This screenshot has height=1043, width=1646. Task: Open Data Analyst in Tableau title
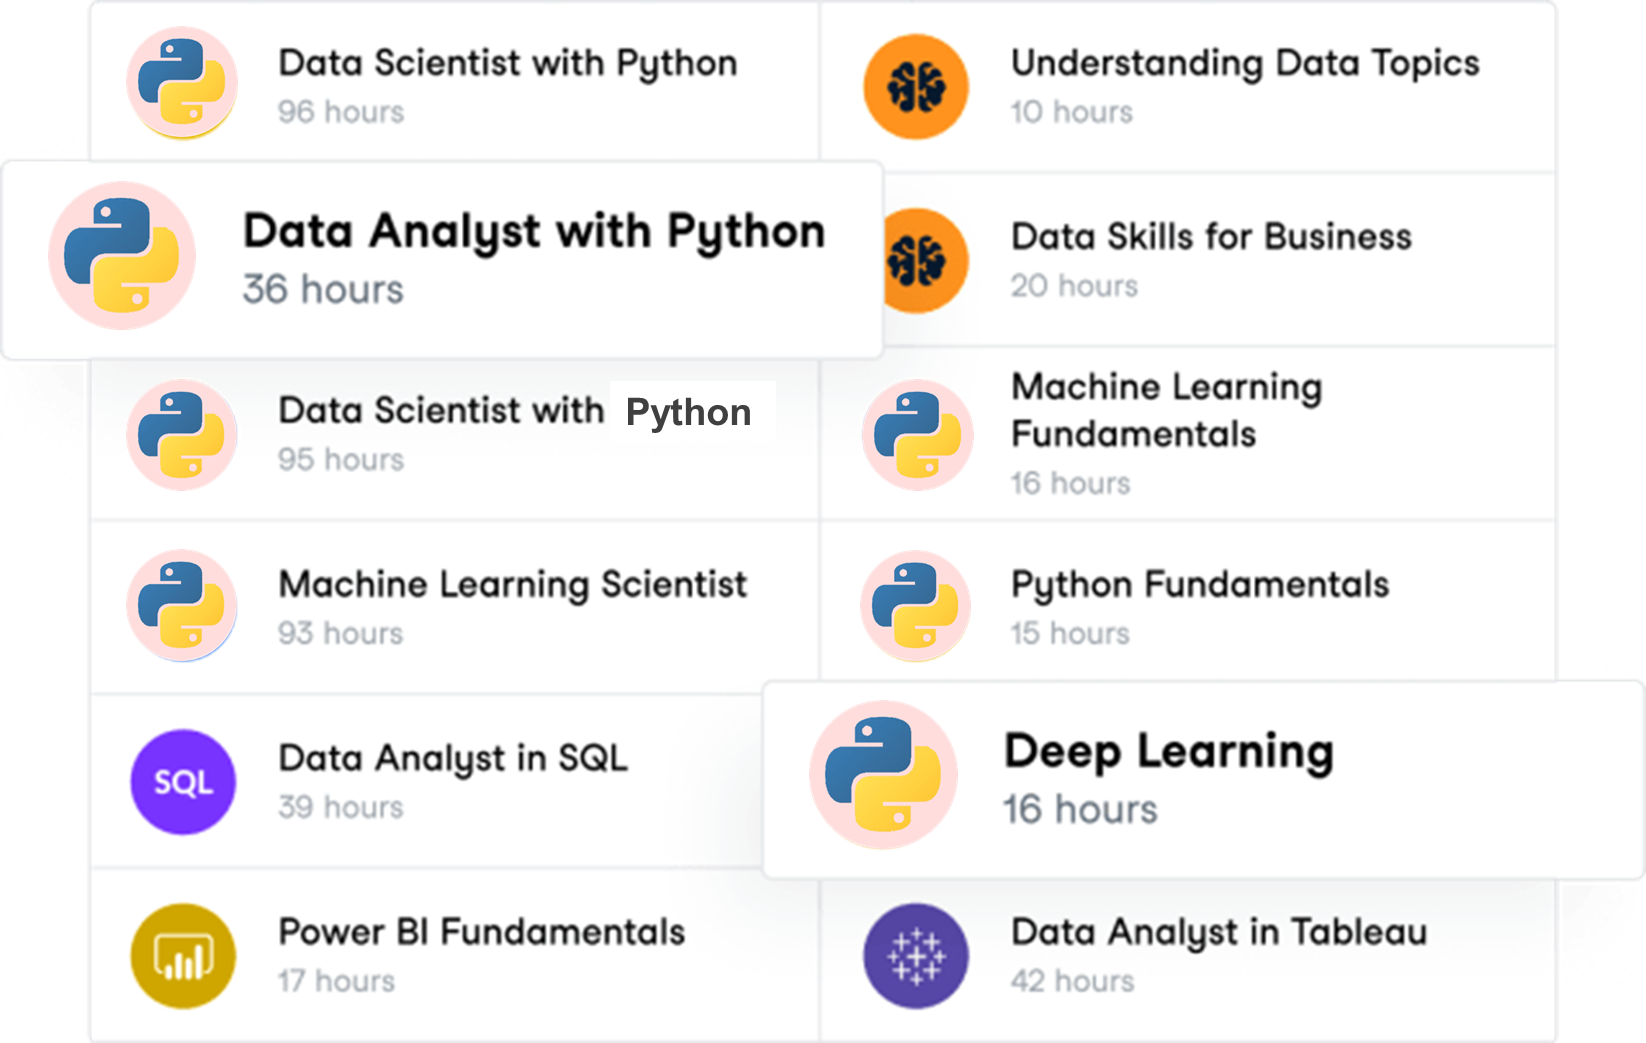click(x=1219, y=932)
